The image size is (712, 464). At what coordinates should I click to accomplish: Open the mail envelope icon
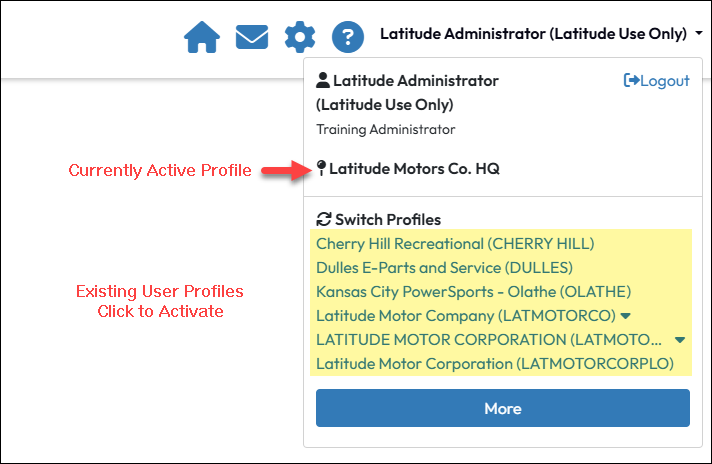click(251, 37)
